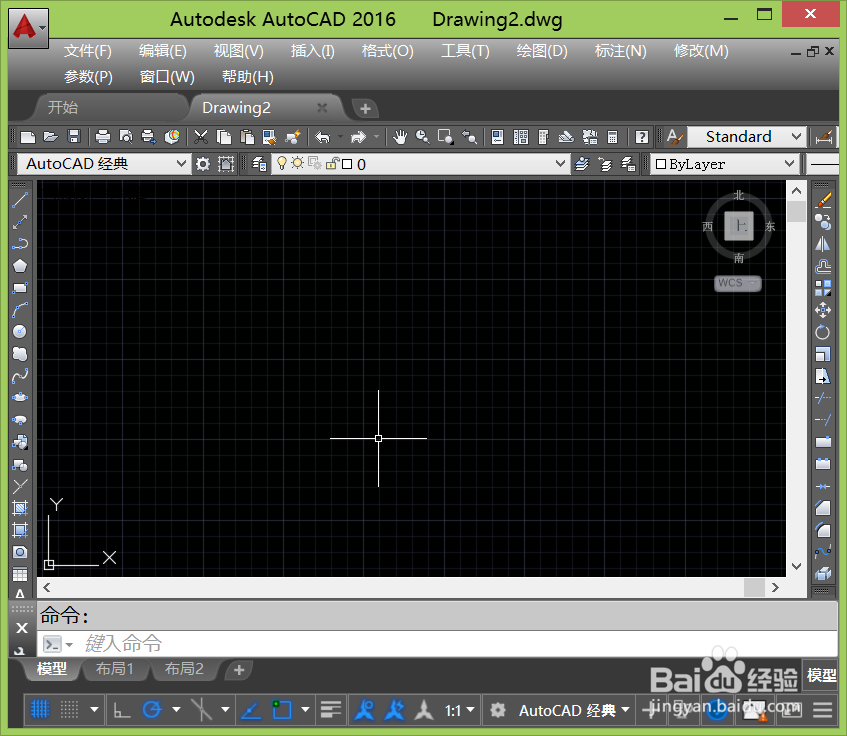Viewport: 847px width, 736px height.
Task: Click the Help question mark icon
Action: pos(642,137)
